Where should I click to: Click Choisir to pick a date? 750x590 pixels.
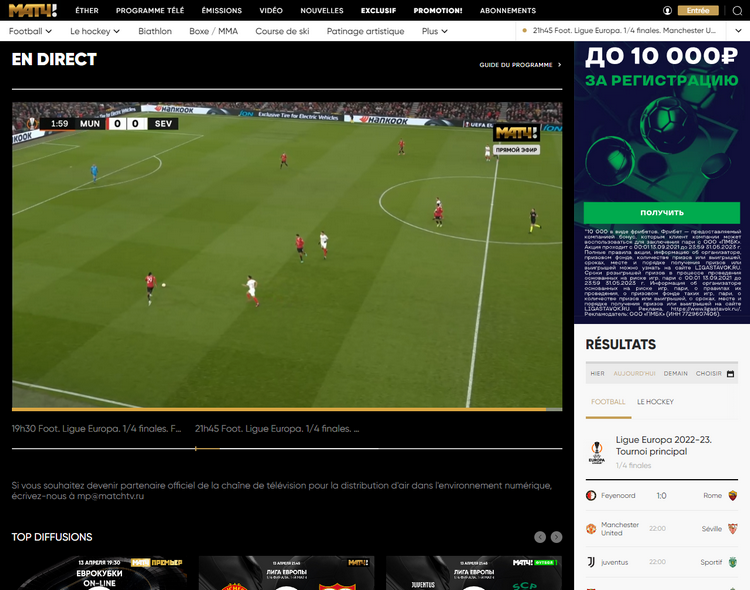[x=708, y=374]
